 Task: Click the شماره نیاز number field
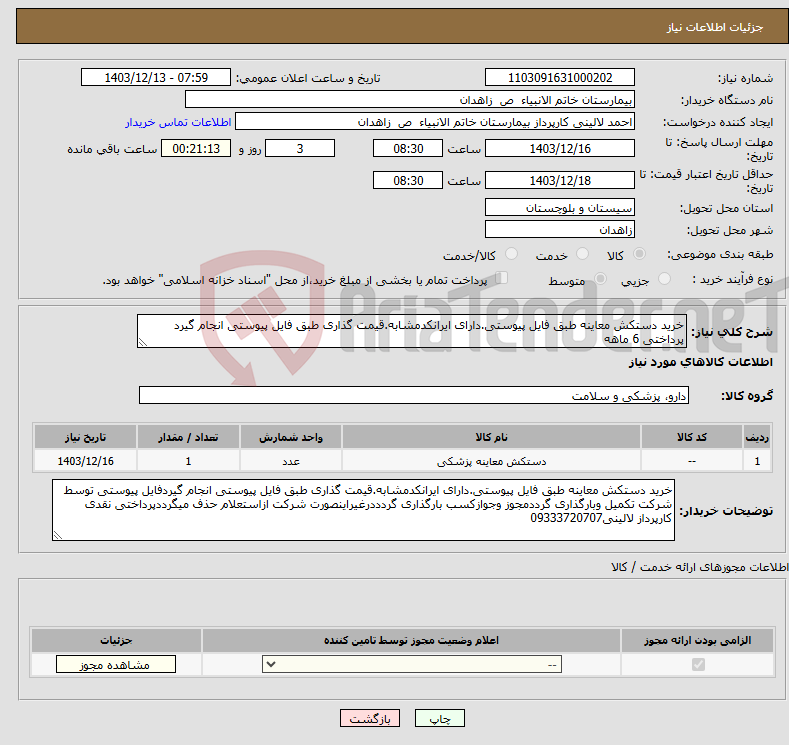click(560, 77)
